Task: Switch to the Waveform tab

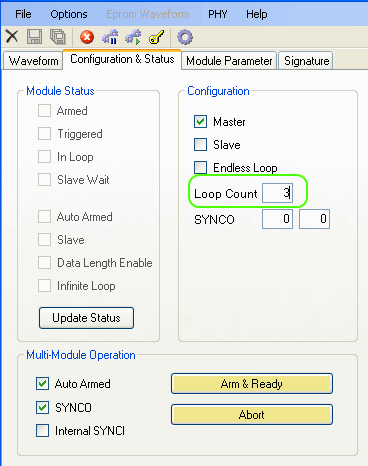Action: [x=33, y=61]
